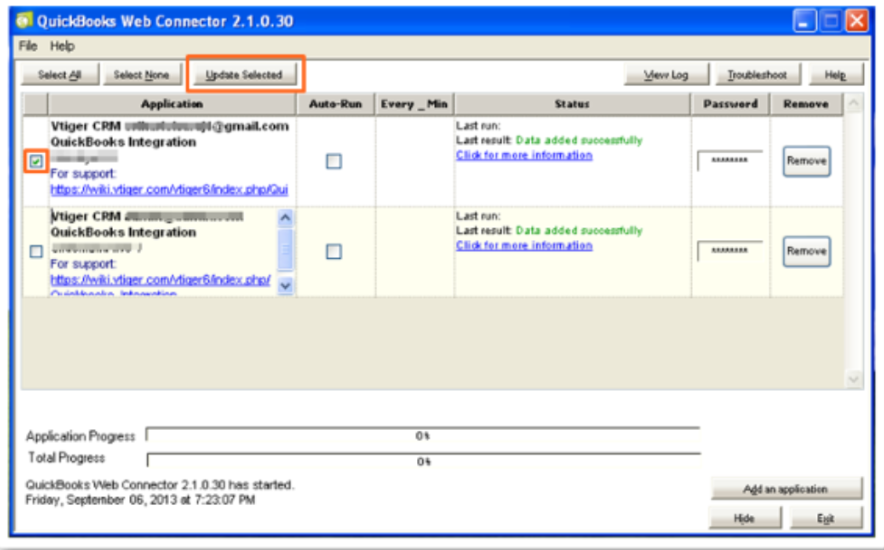Remove the second Vtiger CRM application
Image resolution: width=884 pixels, height=550 pixels.
(x=806, y=251)
